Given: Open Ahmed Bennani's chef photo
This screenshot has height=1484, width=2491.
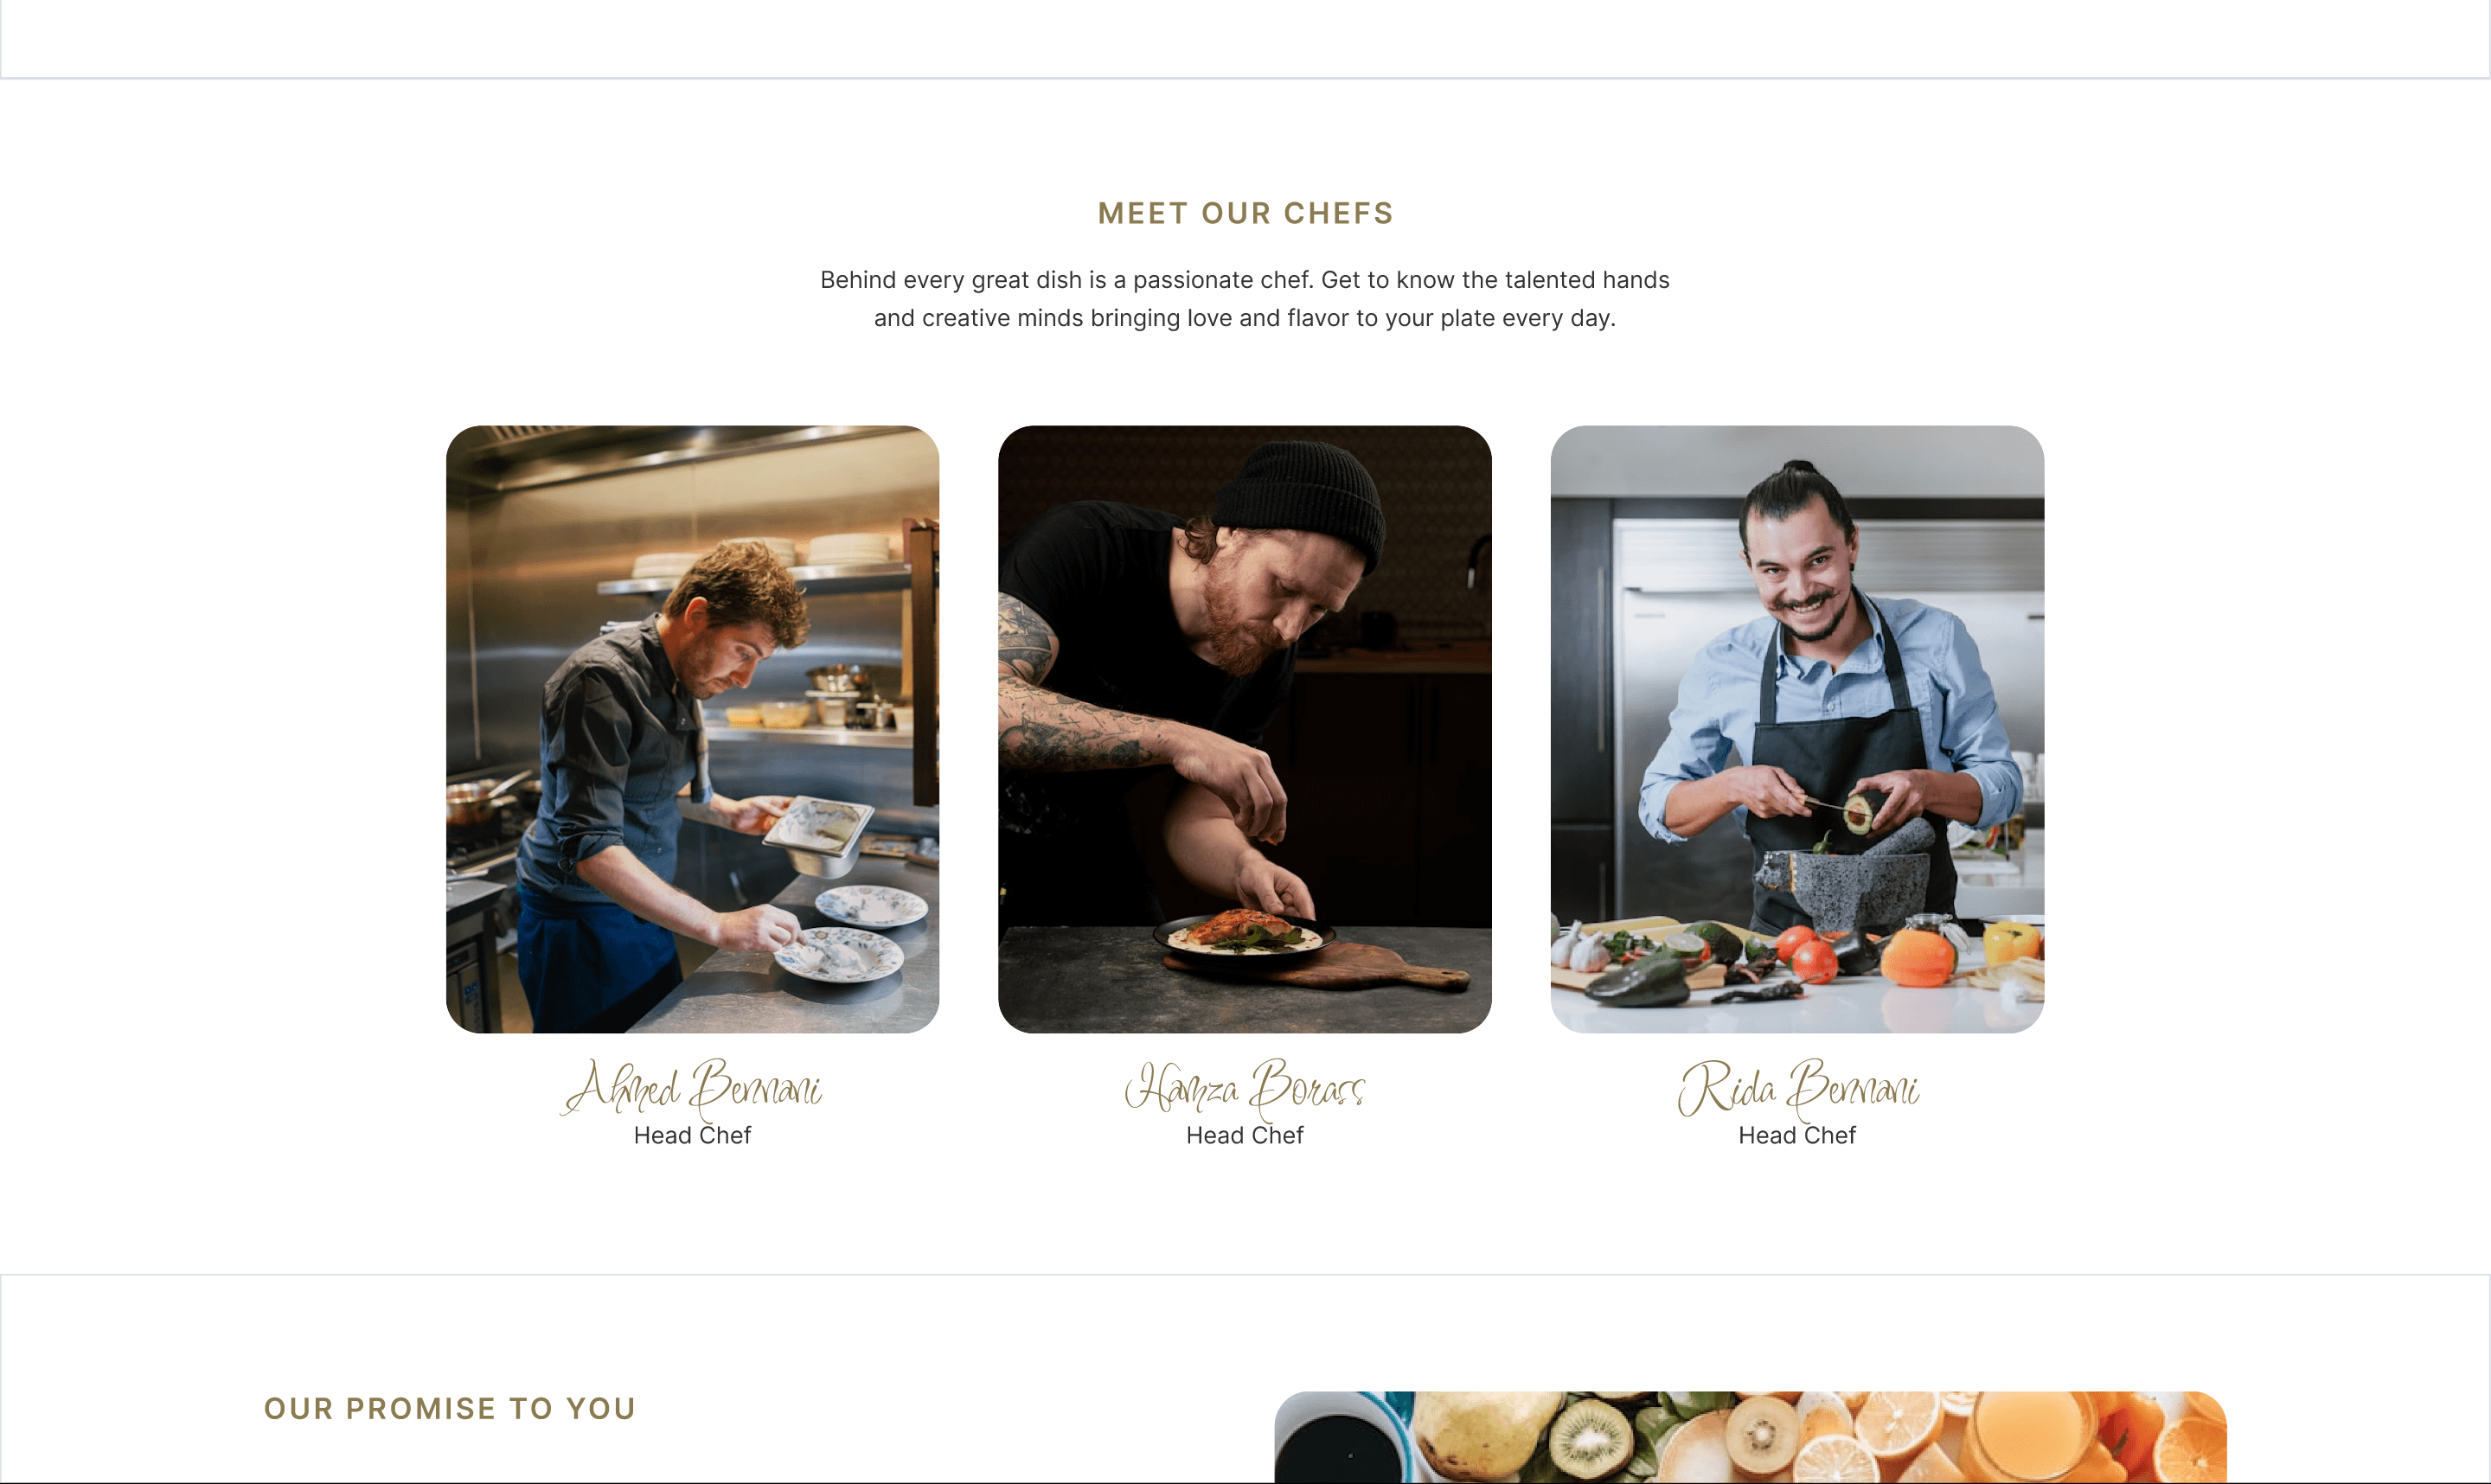Looking at the screenshot, I should coord(692,729).
